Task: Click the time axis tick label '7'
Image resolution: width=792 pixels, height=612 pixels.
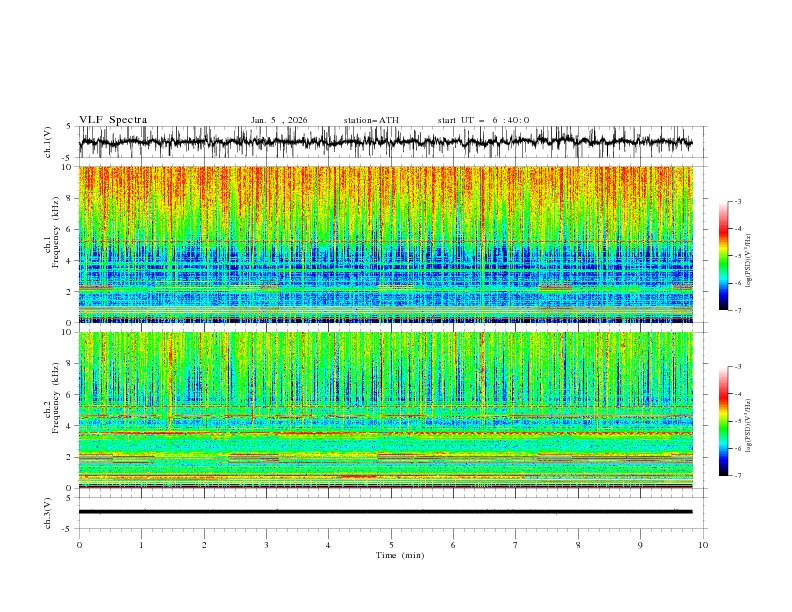Action: [x=516, y=545]
